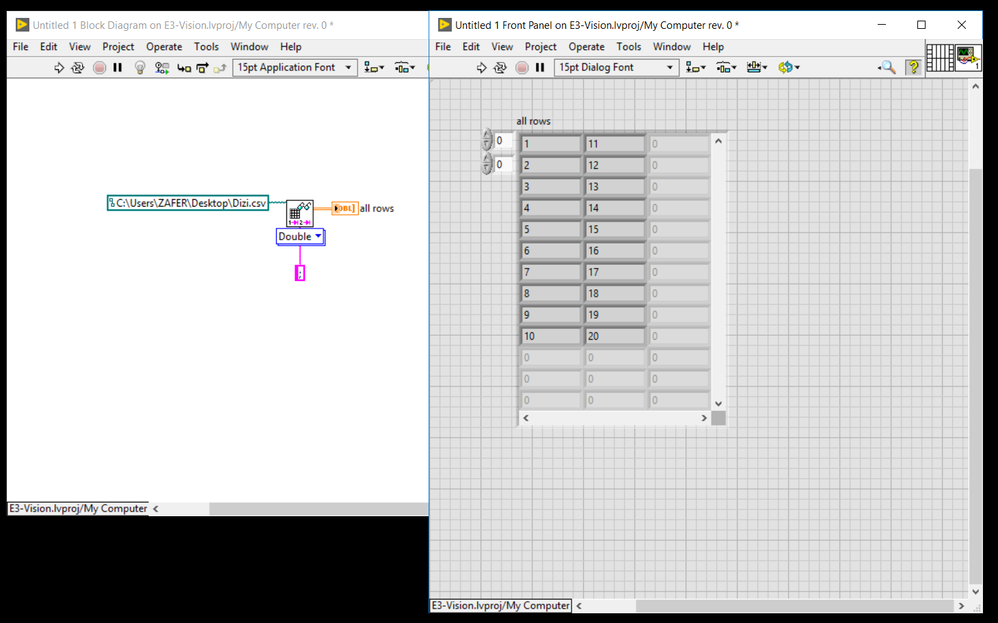Open Project menu in Block Diagram window
Screen dimensions: 998x623
(x=118, y=46)
